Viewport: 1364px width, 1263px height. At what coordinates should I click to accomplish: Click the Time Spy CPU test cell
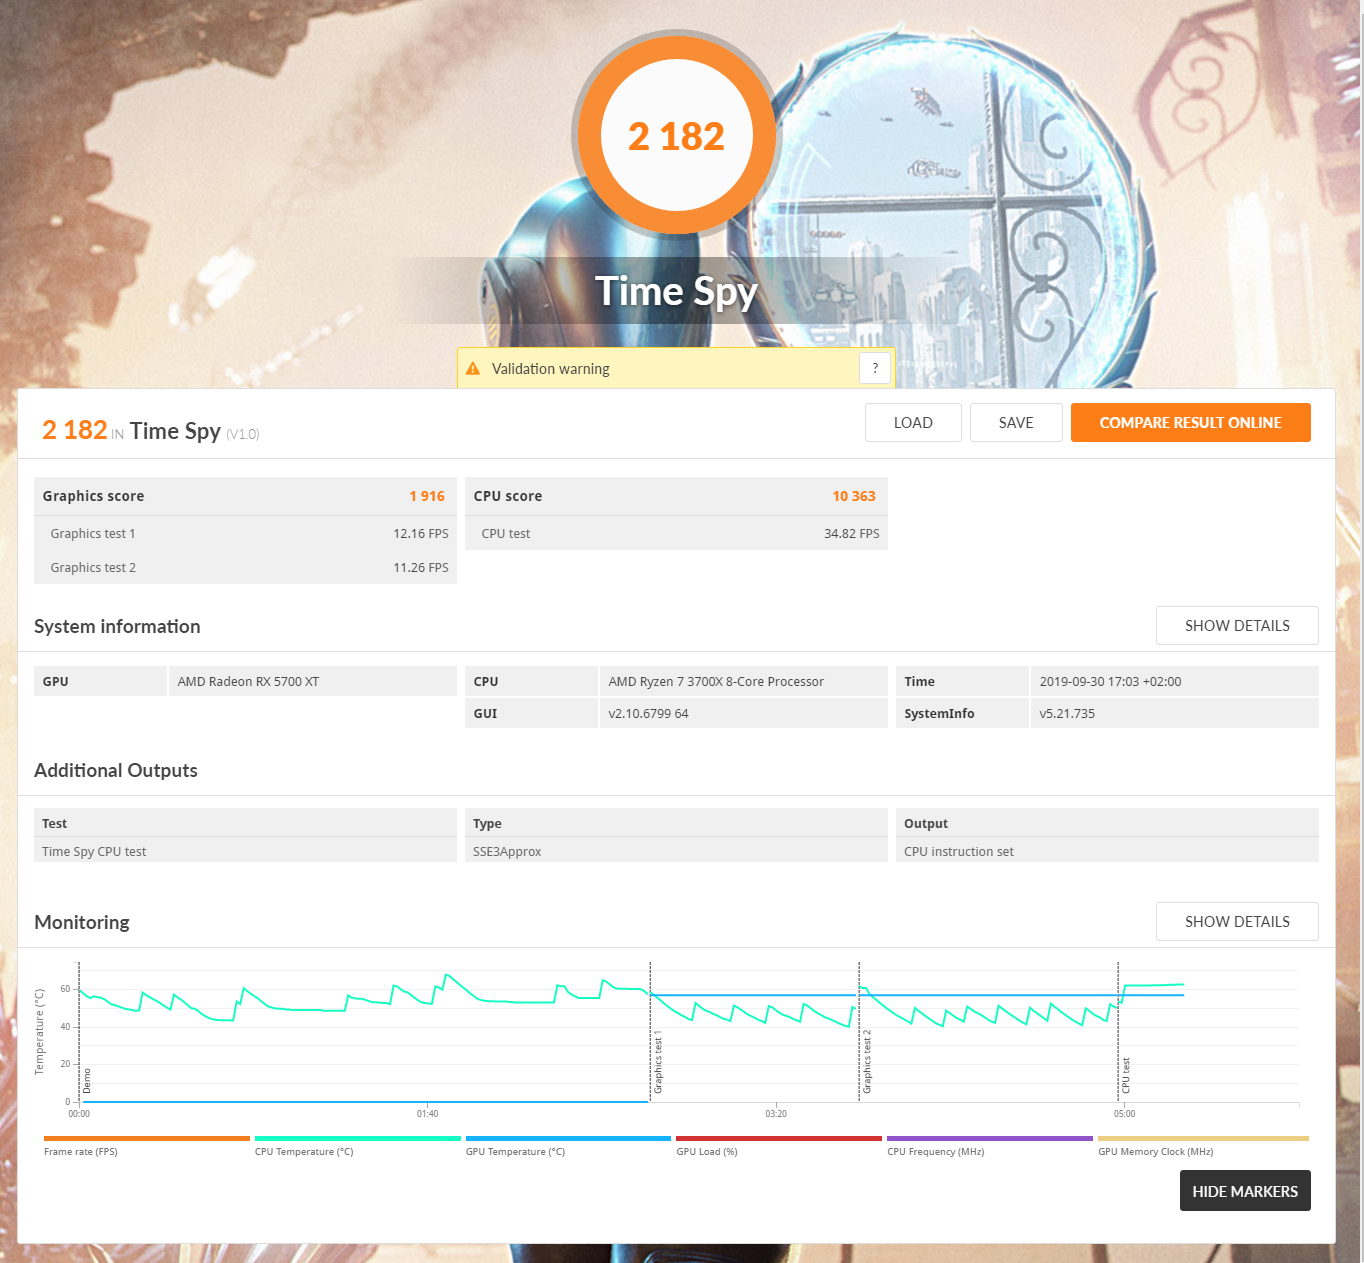tap(245, 851)
